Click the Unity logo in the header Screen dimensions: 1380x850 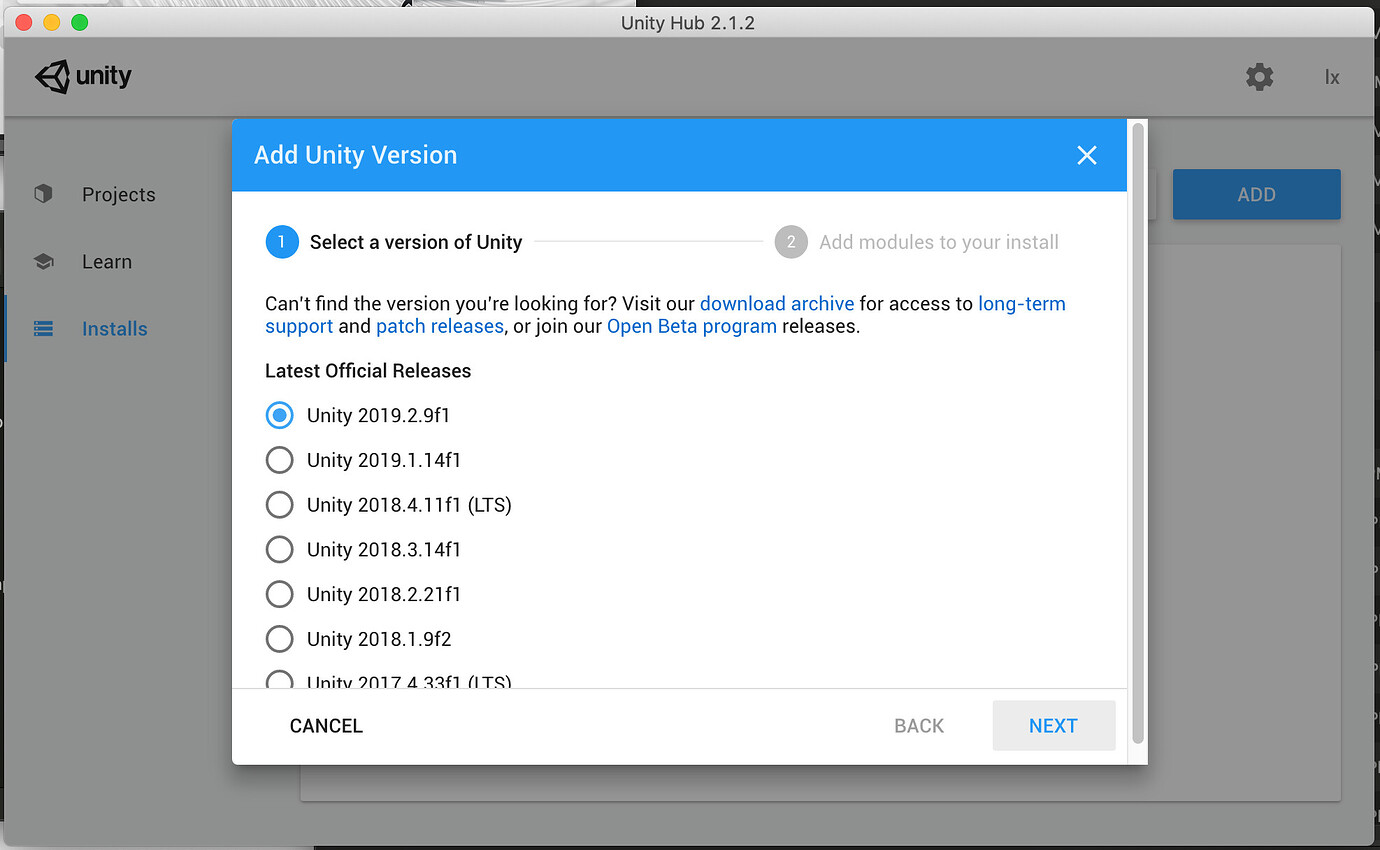pyautogui.click(x=82, y=76)
